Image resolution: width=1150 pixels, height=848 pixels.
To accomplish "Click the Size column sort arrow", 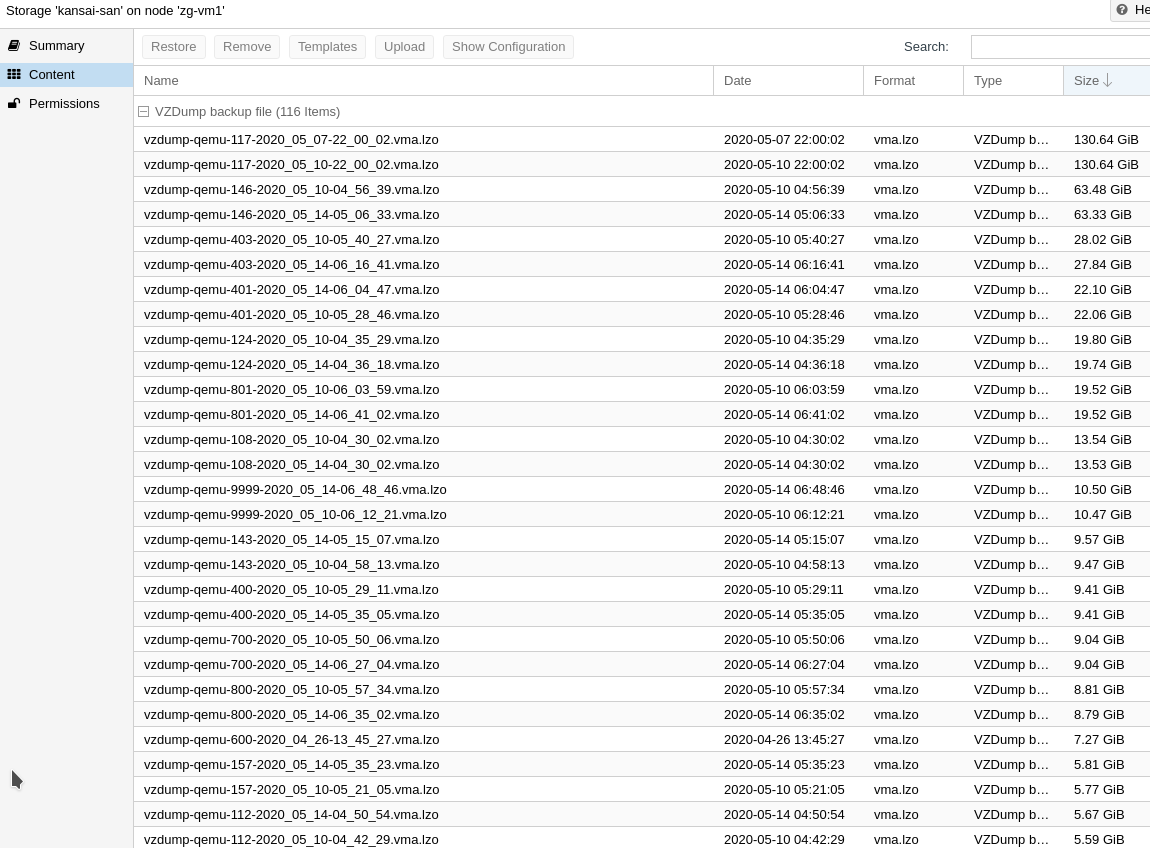I will click(x=1107, y=81).
